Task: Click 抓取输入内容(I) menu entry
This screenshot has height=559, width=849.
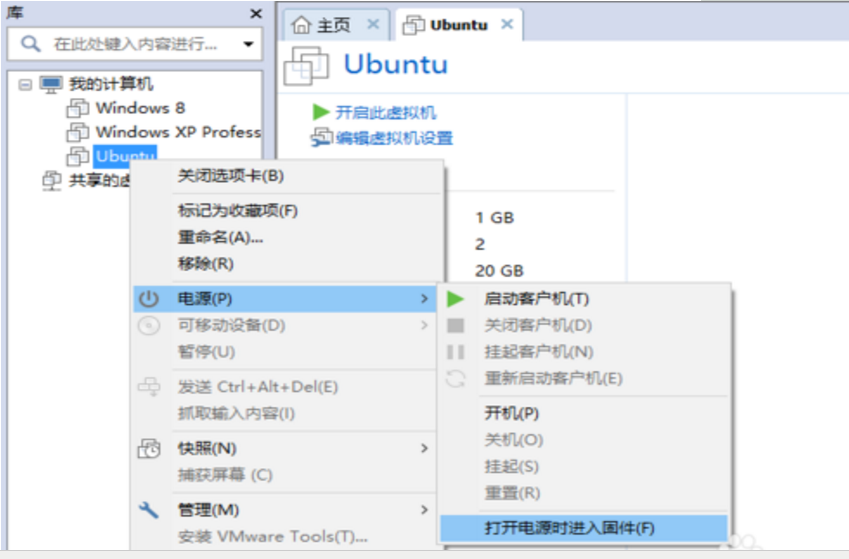Action: click(236, 413)
